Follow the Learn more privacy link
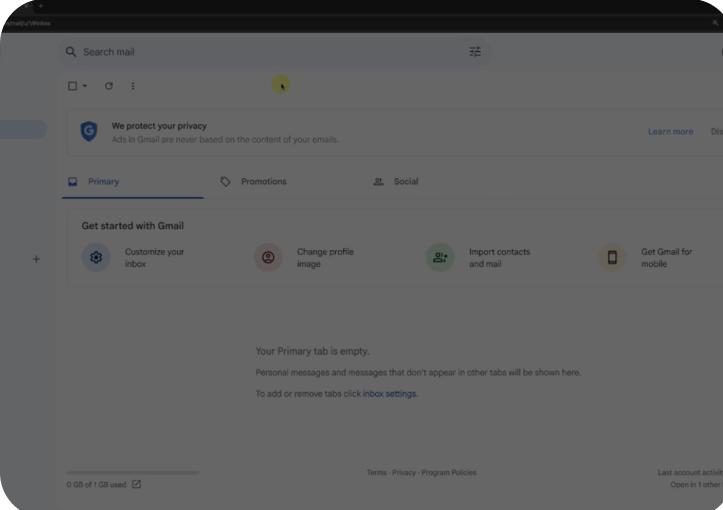The width and height of the screenshot is (723, 510). 670,131
